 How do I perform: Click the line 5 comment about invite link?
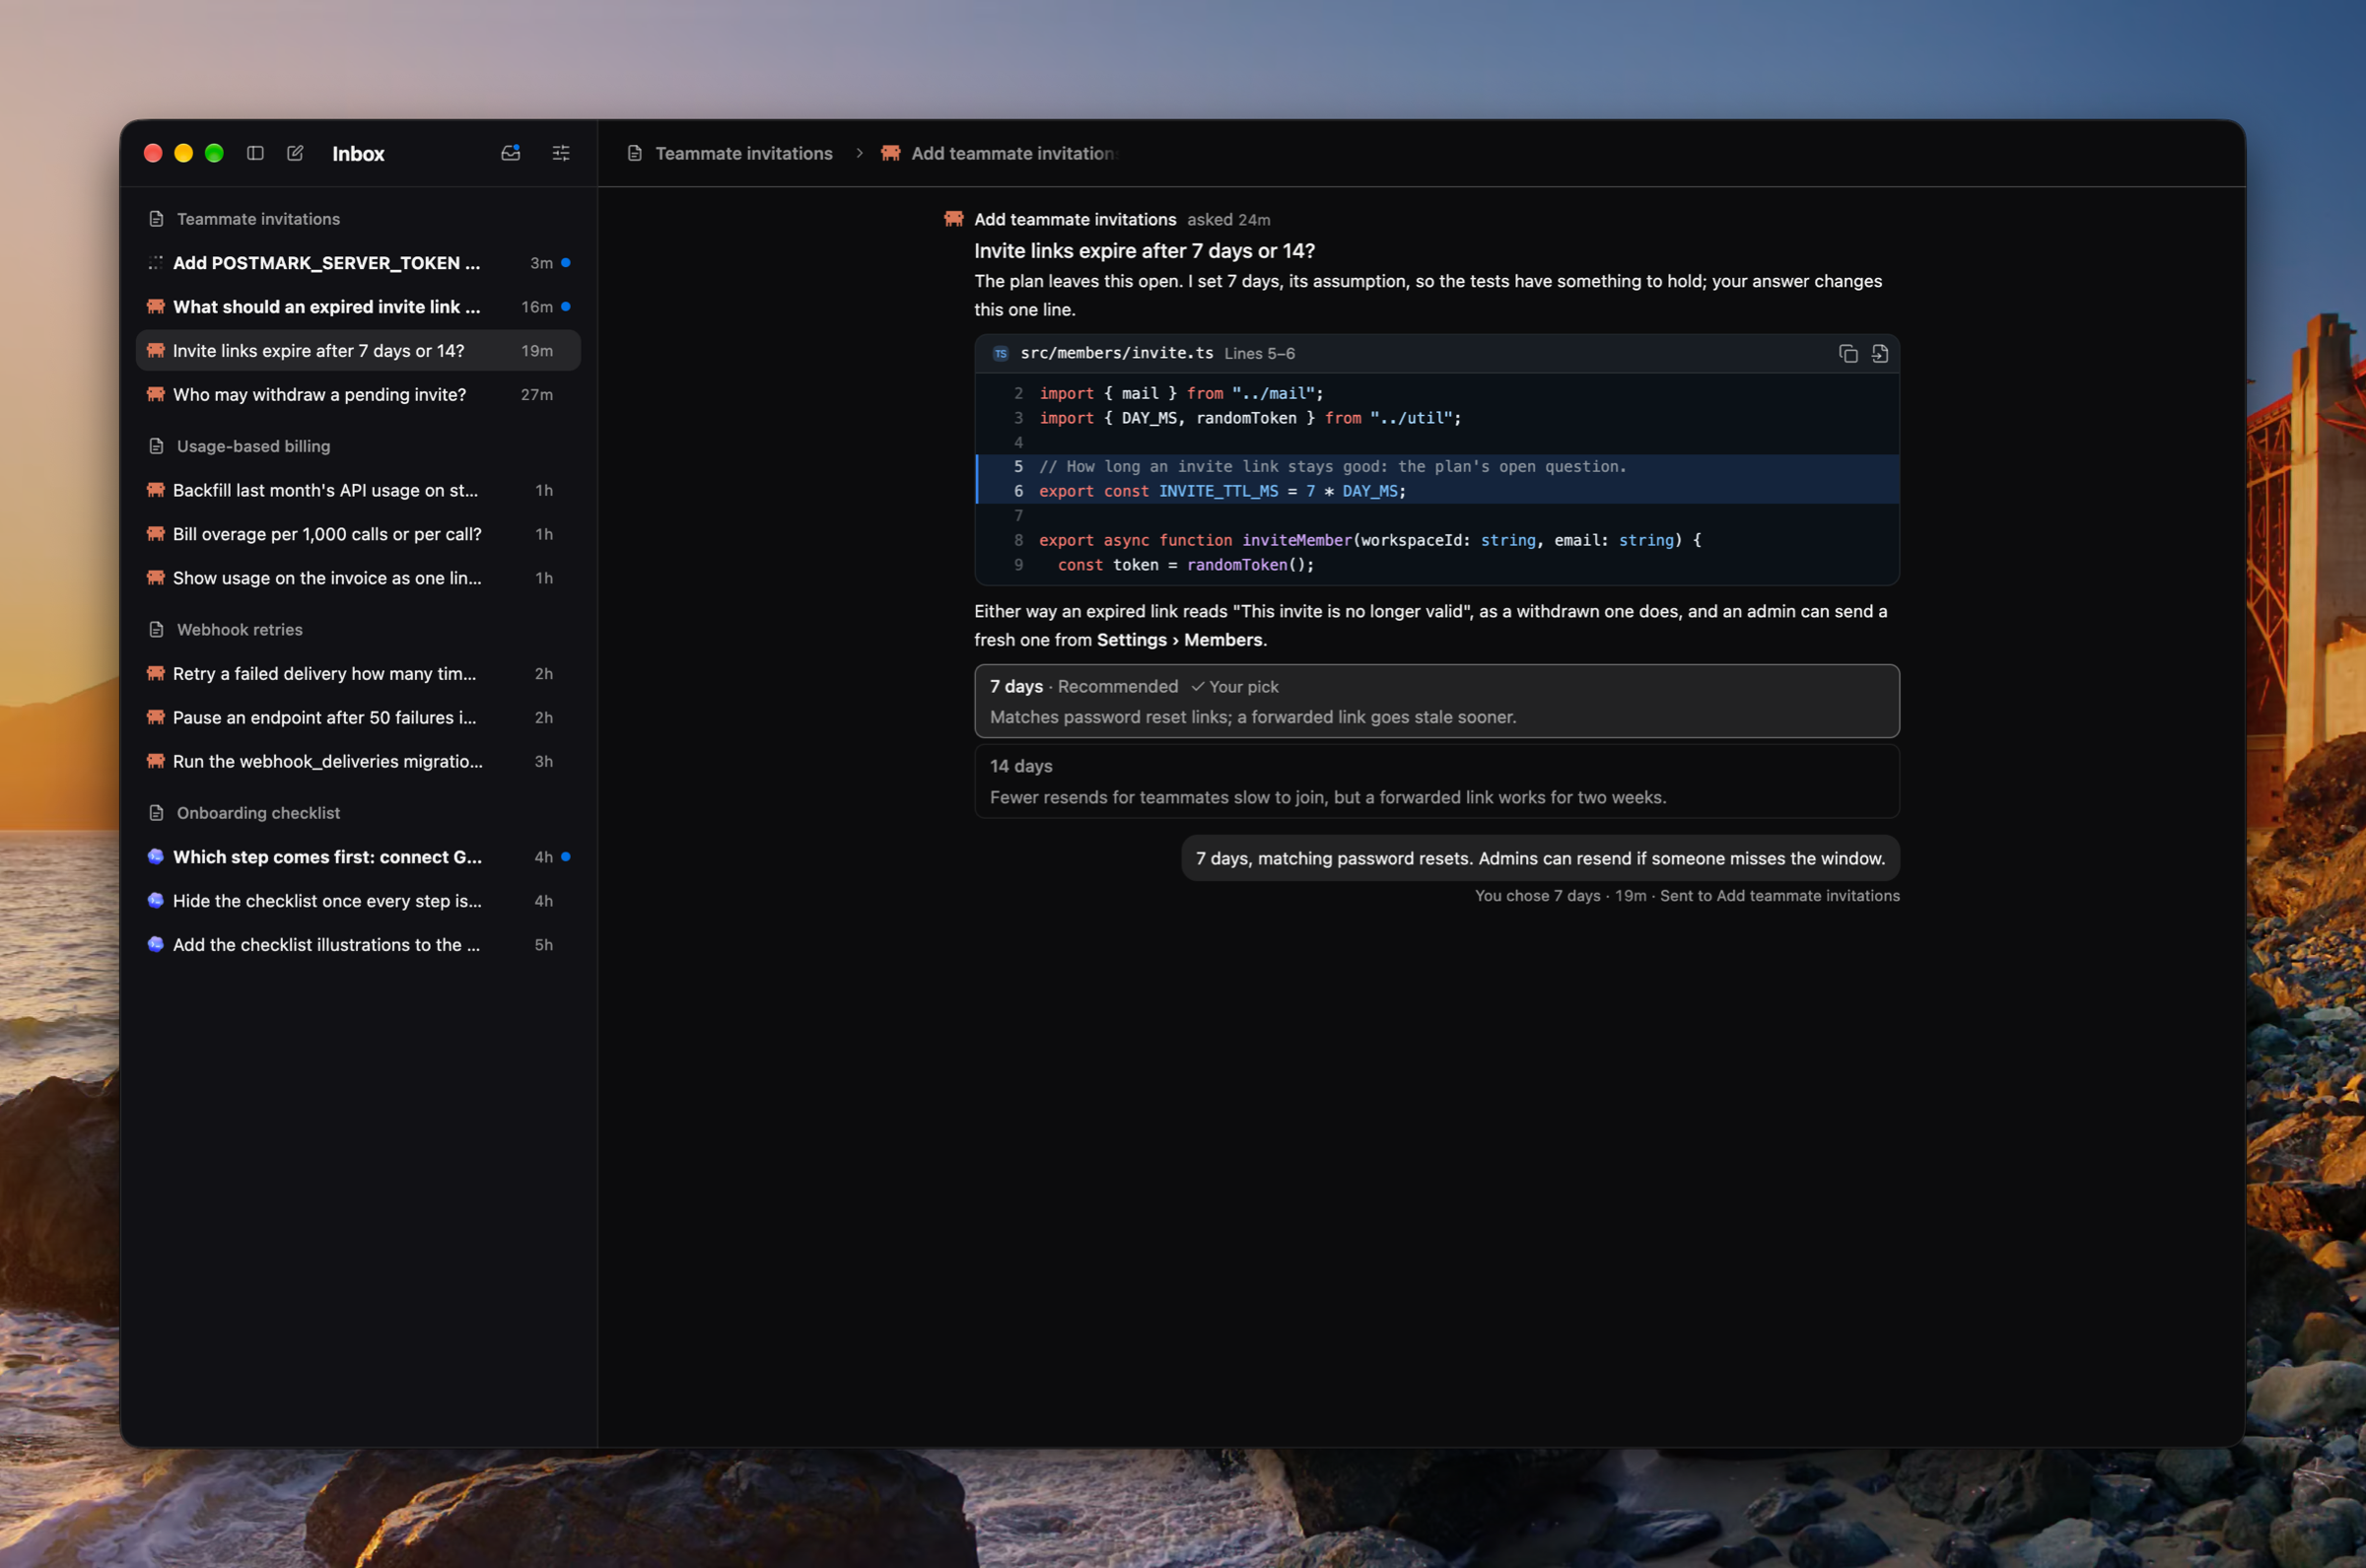point(1332,467)
